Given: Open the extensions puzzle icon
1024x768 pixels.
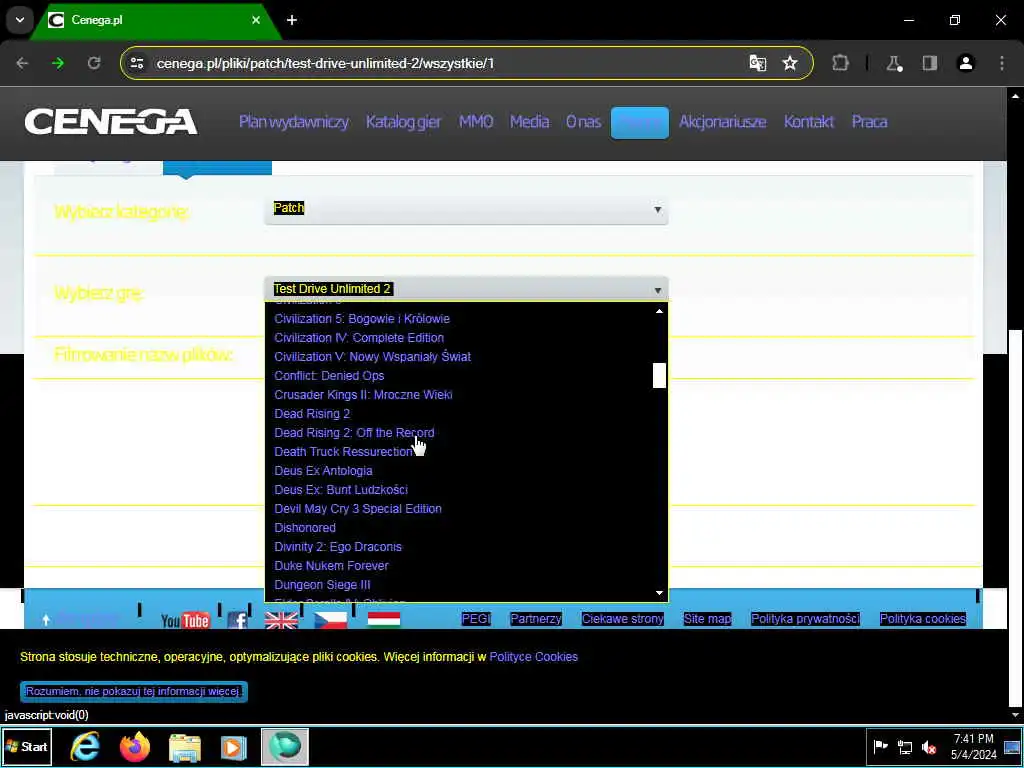Looking at the screenshot, I should click(x=840, y=63).
